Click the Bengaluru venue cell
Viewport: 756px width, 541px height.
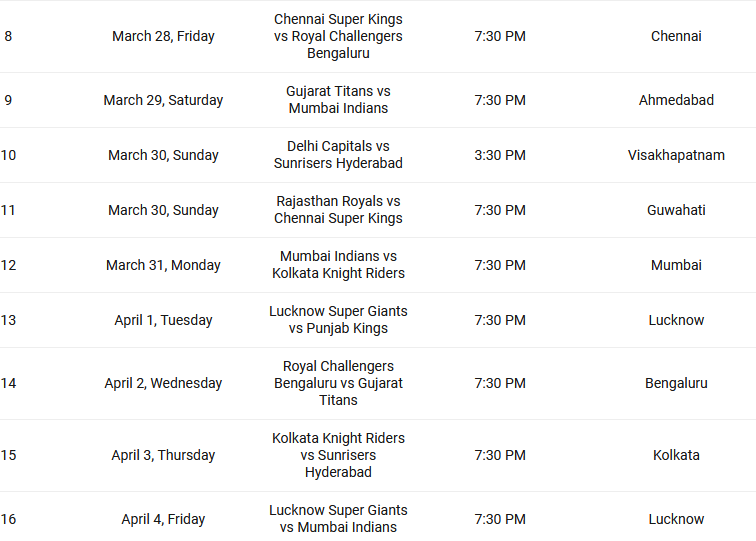(676, 383)
